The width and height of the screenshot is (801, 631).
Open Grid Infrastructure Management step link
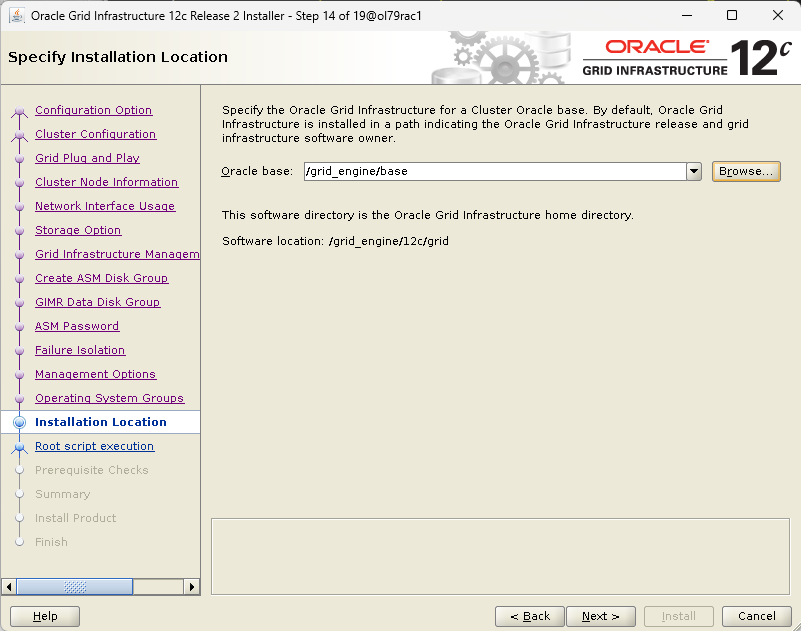point(117,254)
